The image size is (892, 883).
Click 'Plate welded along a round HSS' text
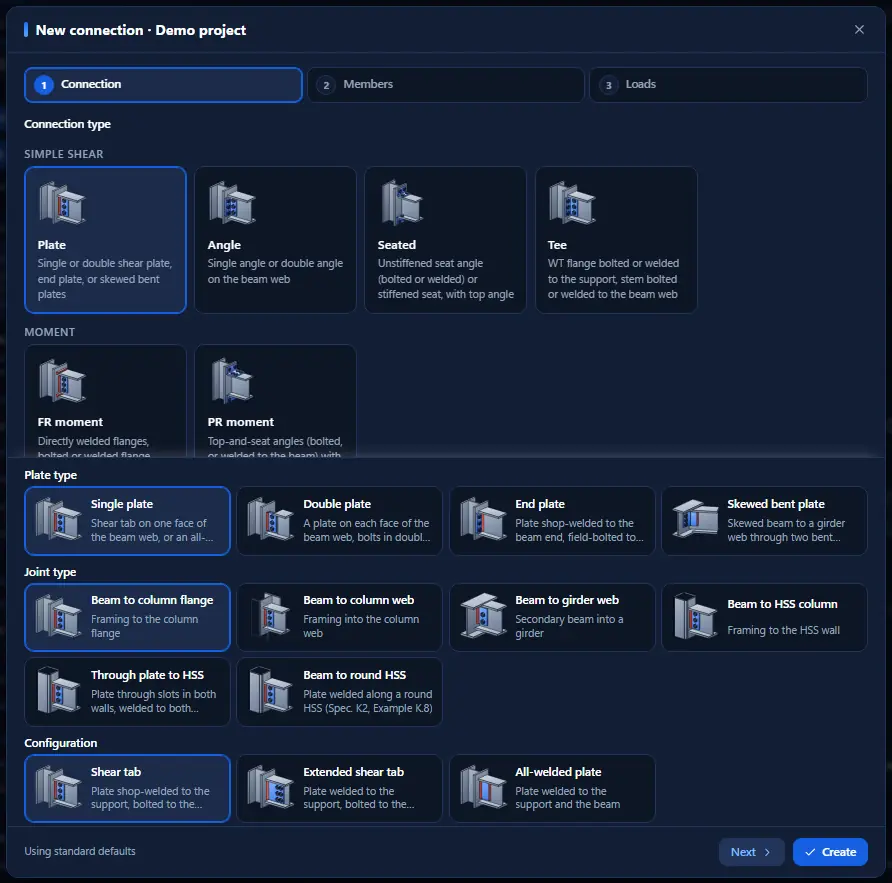(367, 701)
